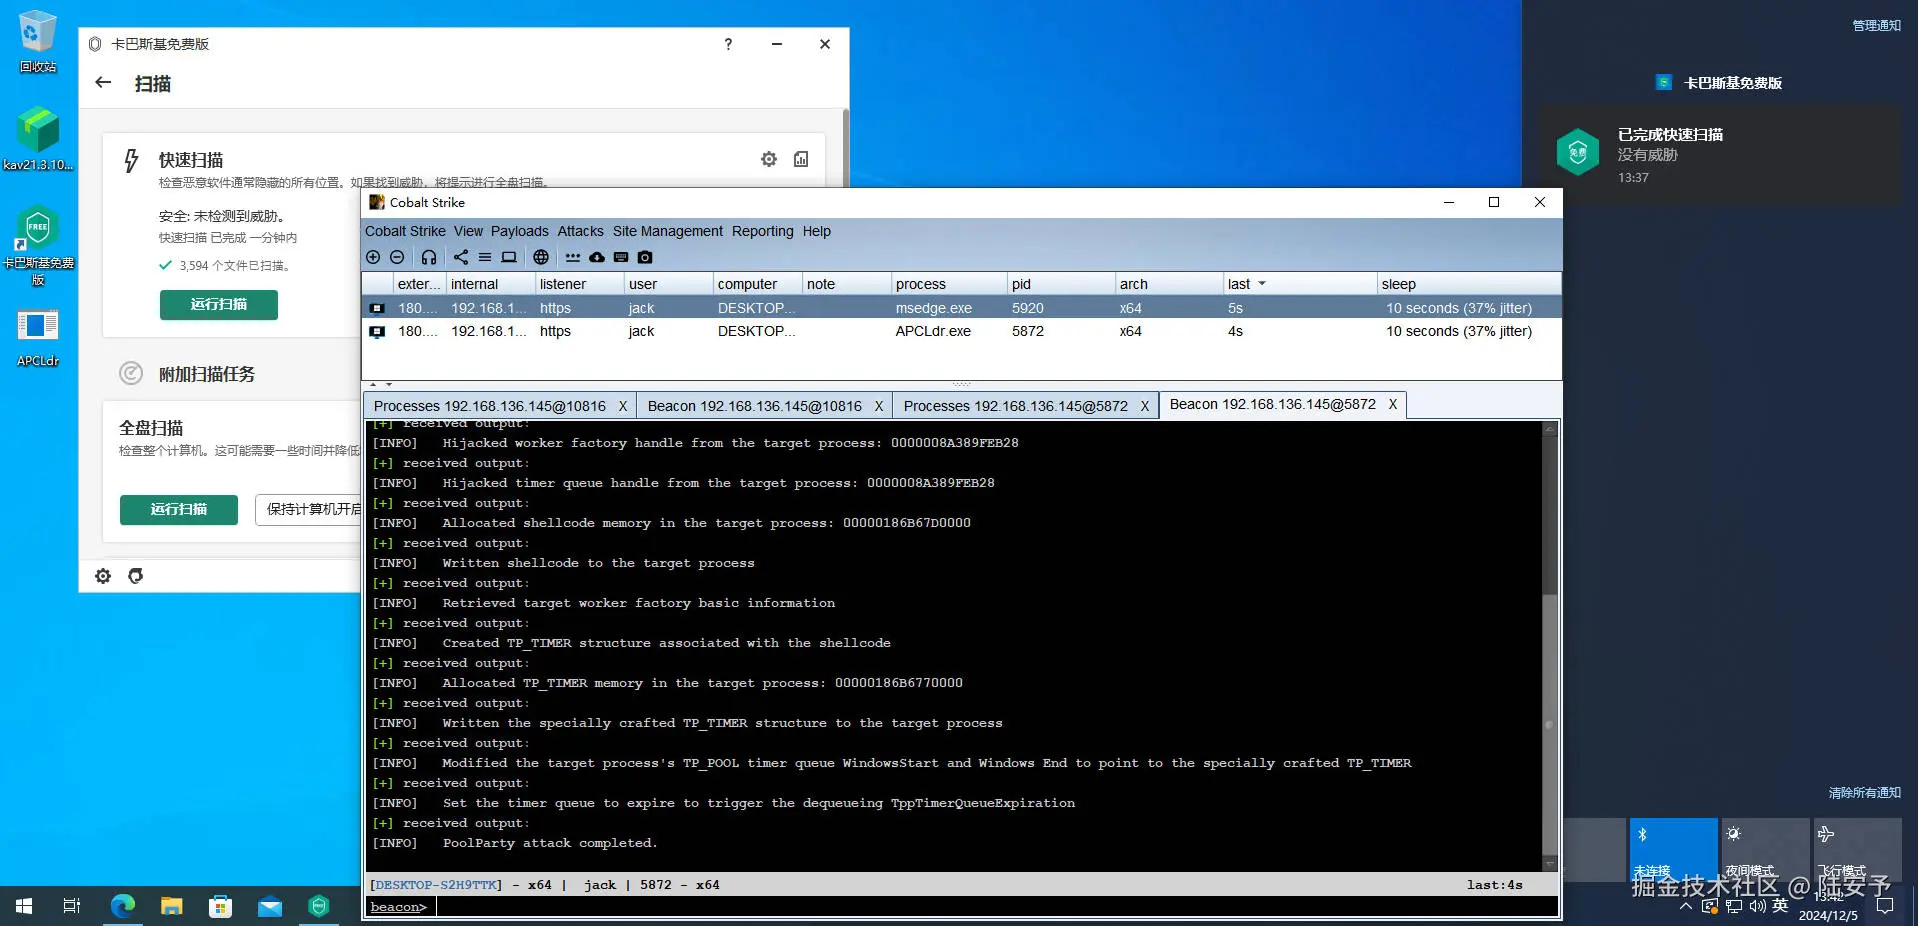The width and height of the screenshot is (1918, 926).
Task: Open Kaspersky help question mark
Action: pyautogui.click(x=728, y=44)
